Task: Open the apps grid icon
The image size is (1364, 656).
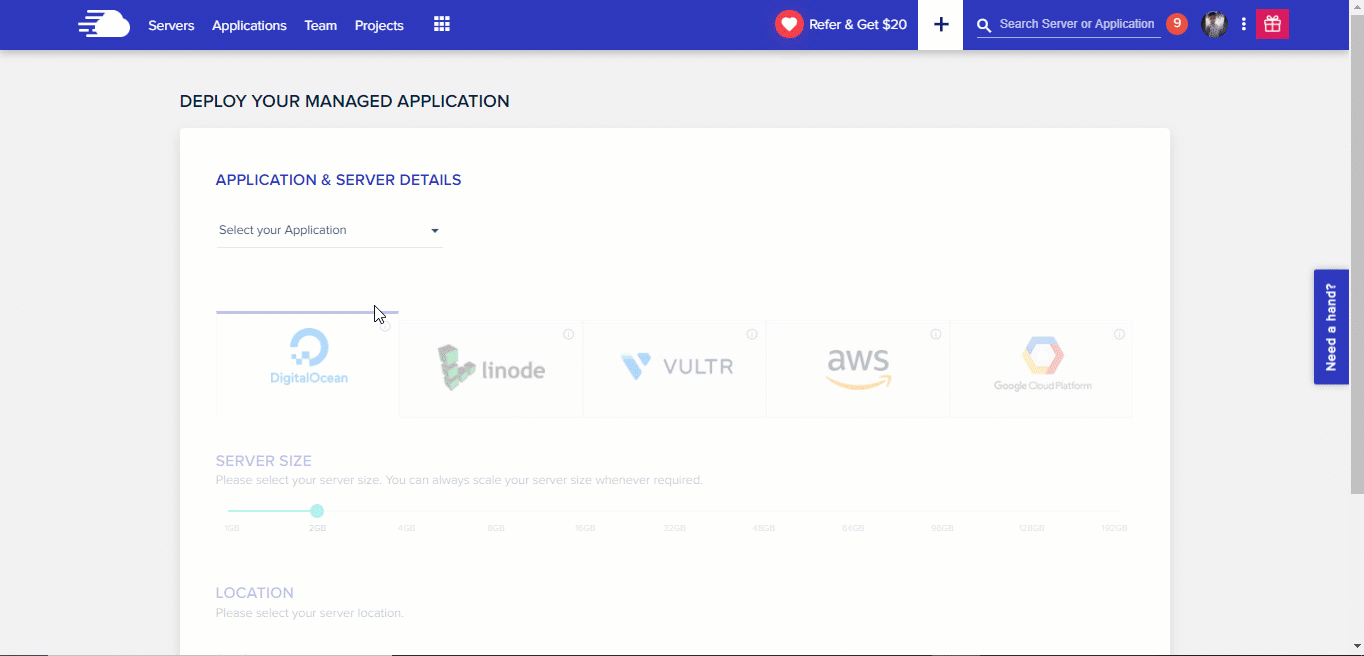Action: coord(442,24)
